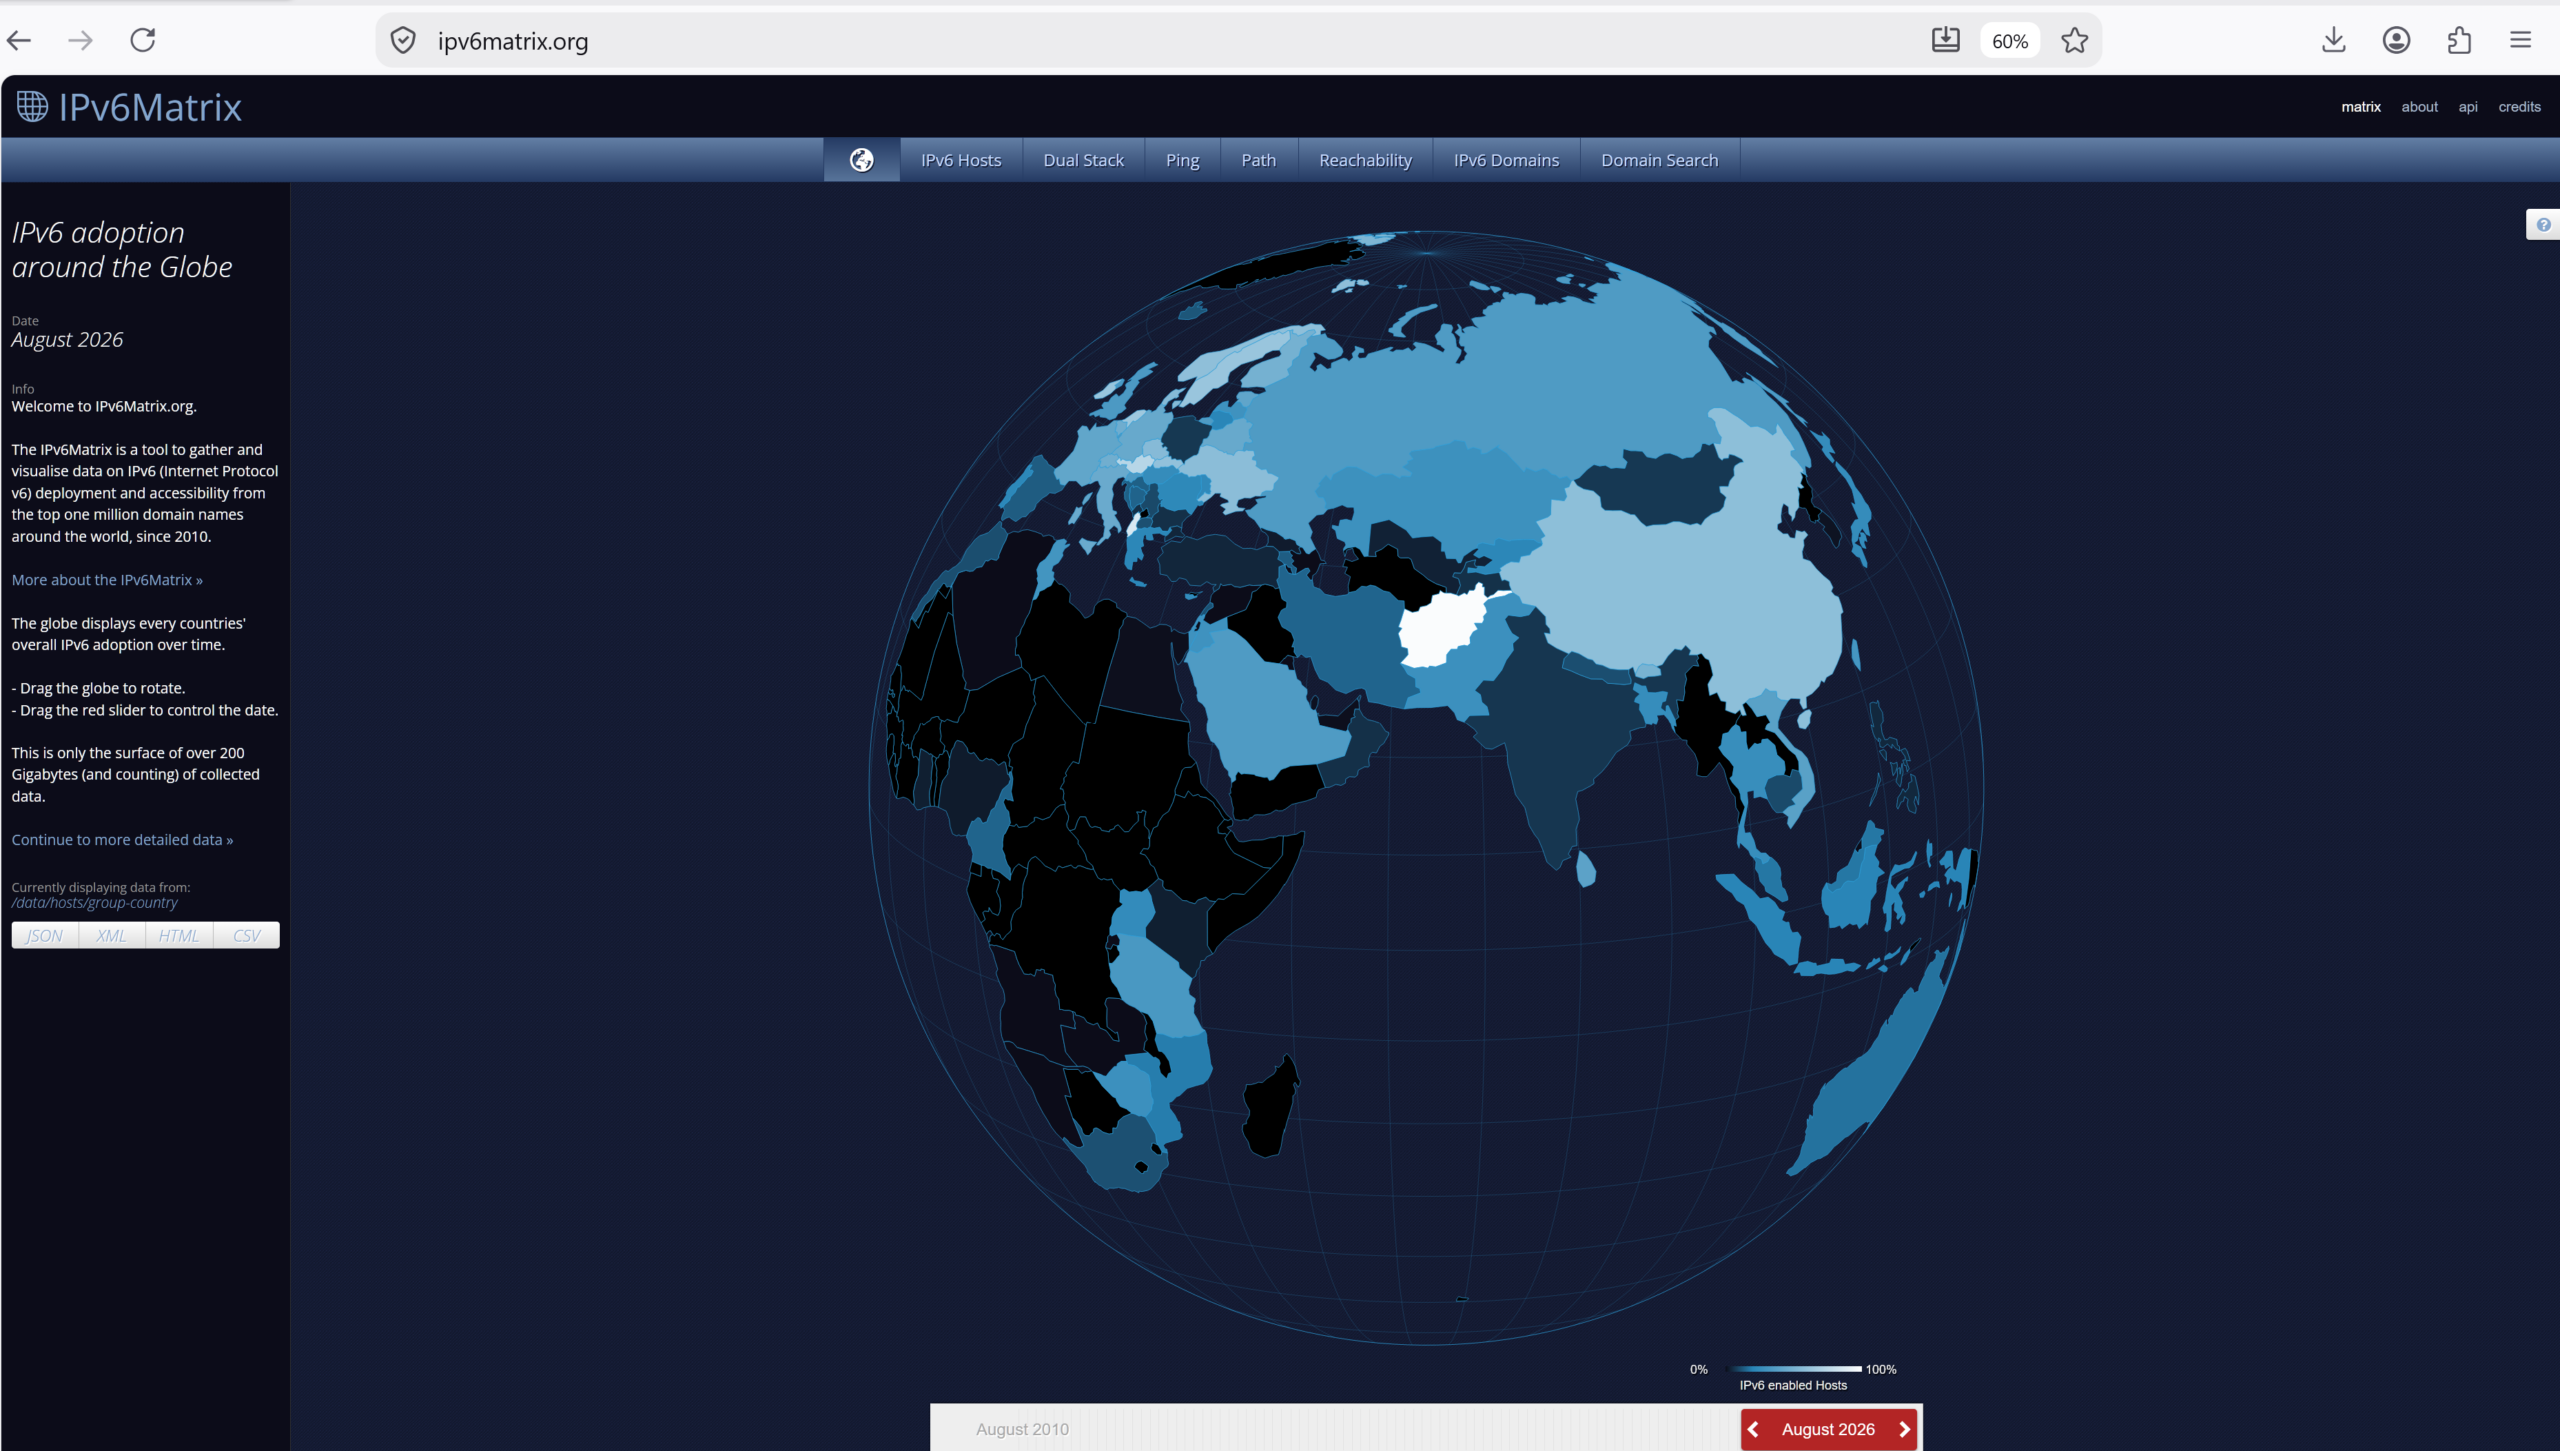Click the install page icon in address bar

1945,40
